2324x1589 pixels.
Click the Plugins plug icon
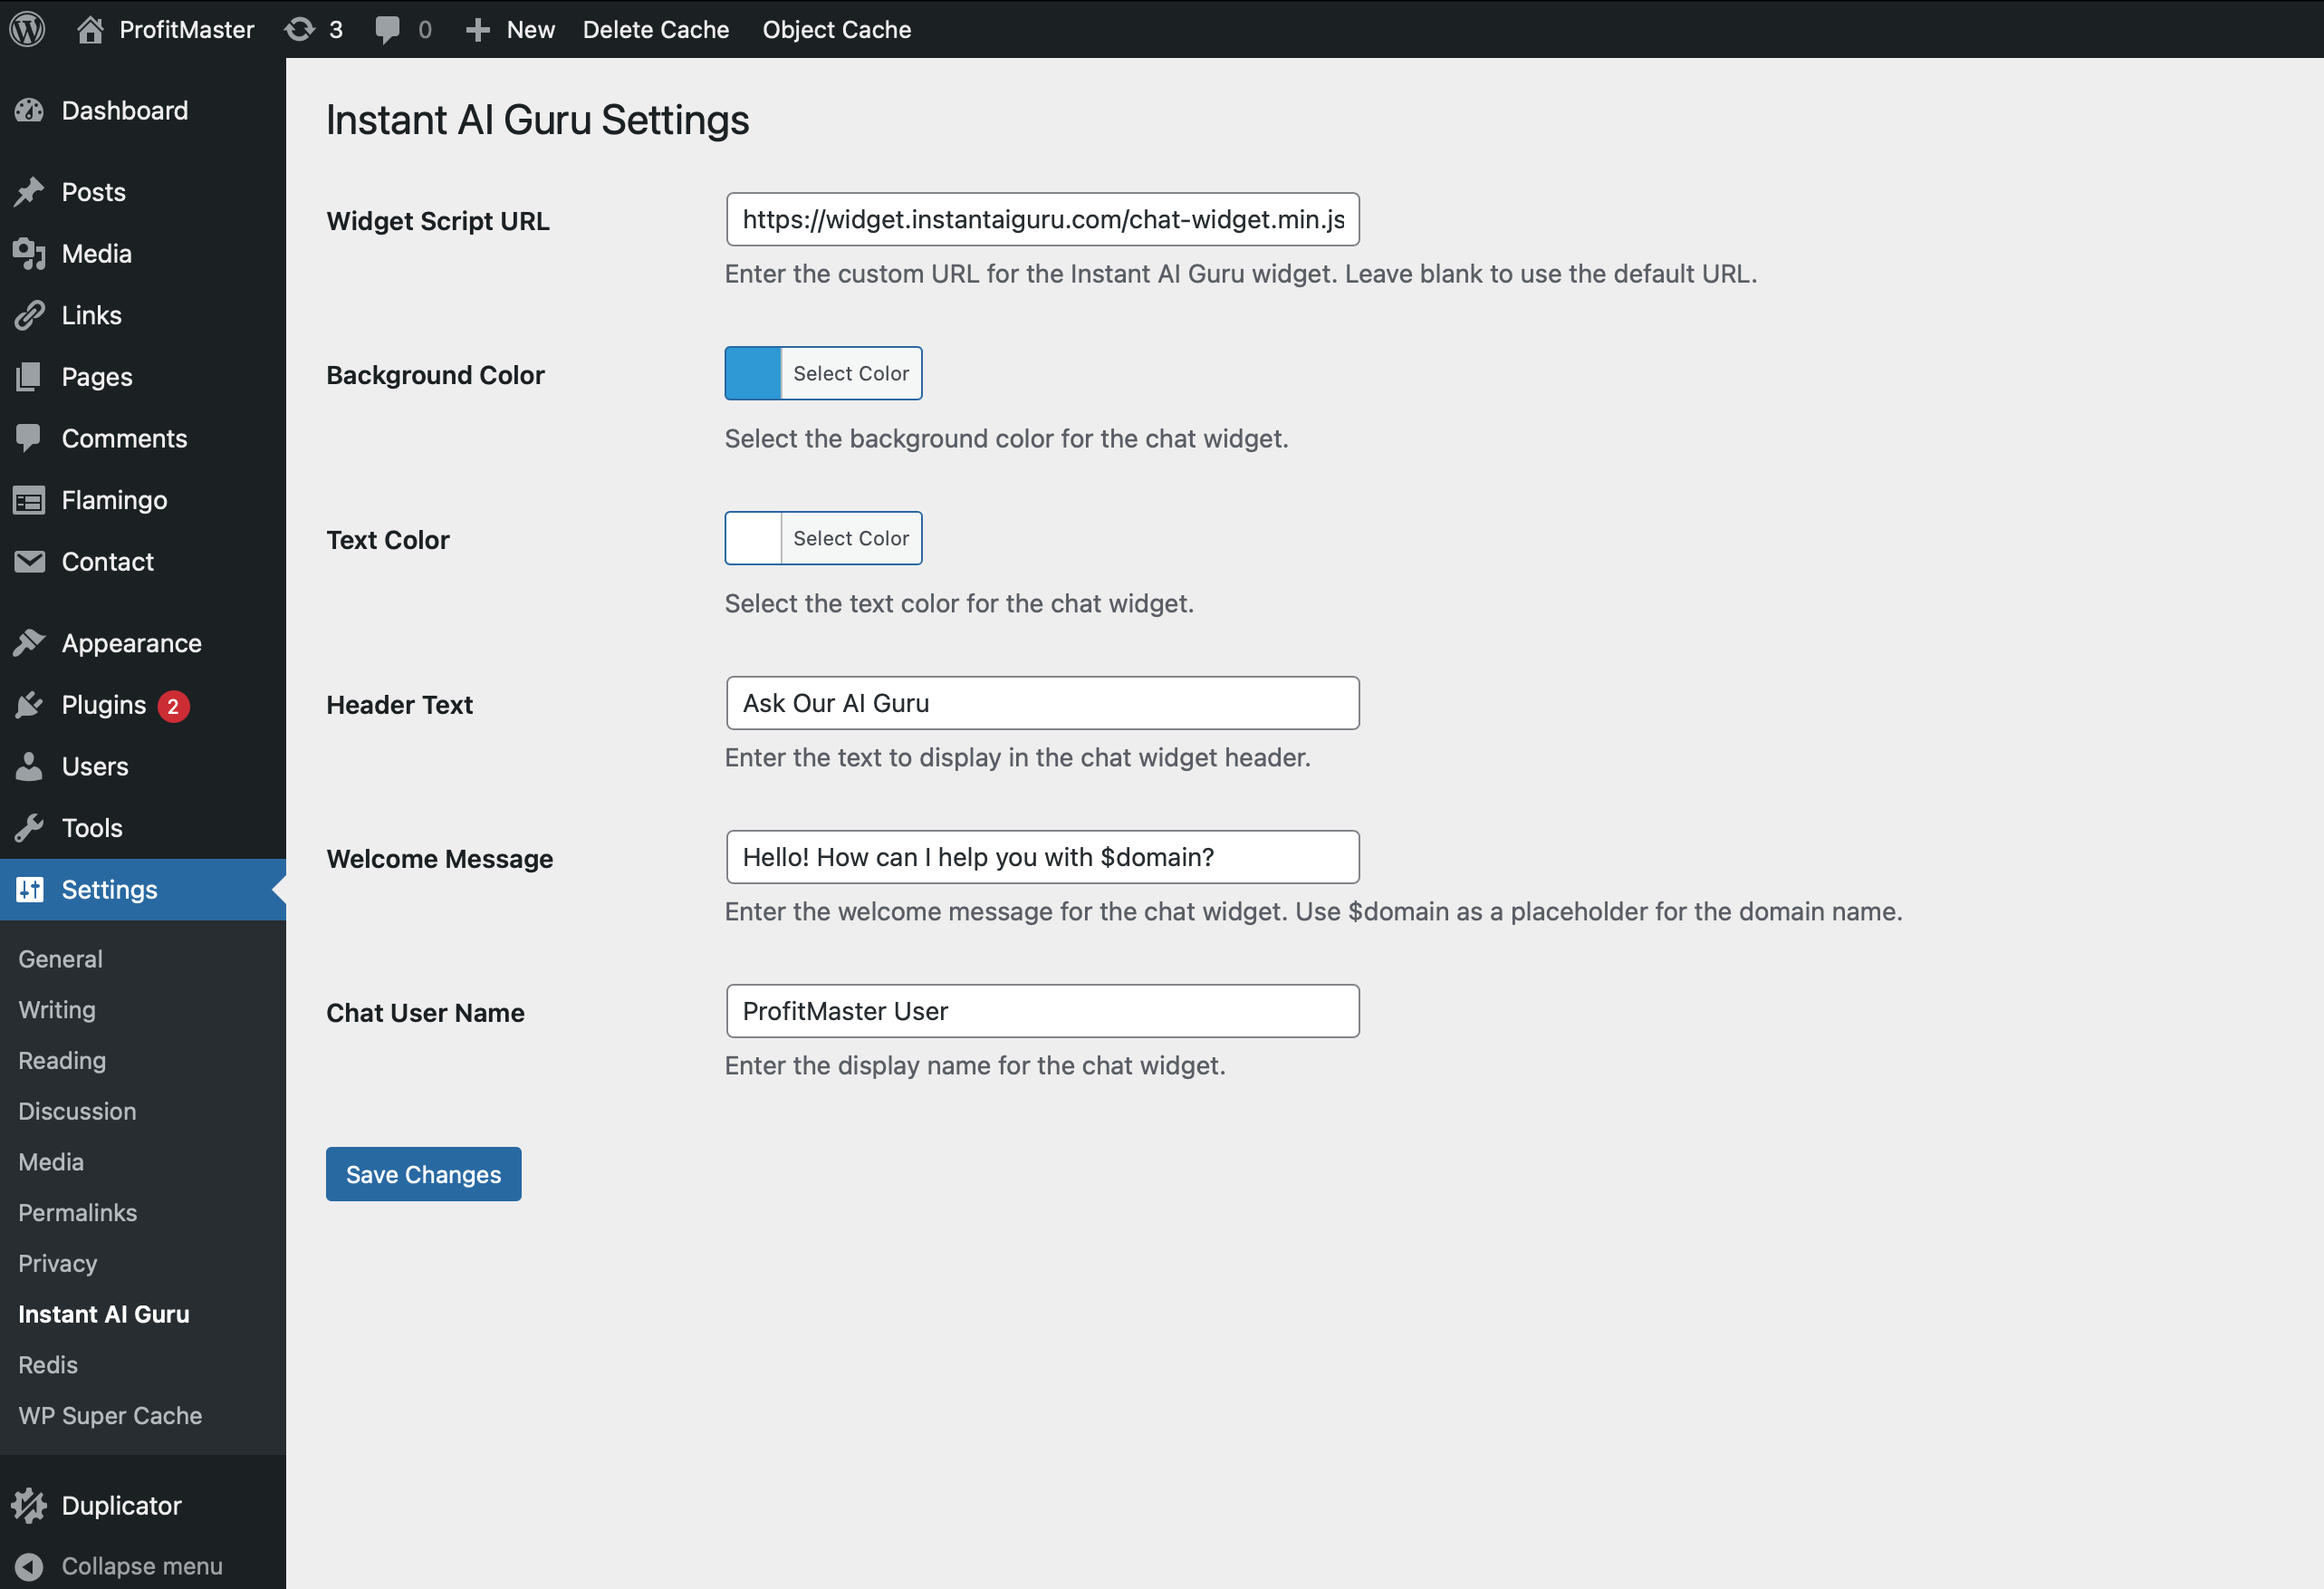(x=29, y=705)
